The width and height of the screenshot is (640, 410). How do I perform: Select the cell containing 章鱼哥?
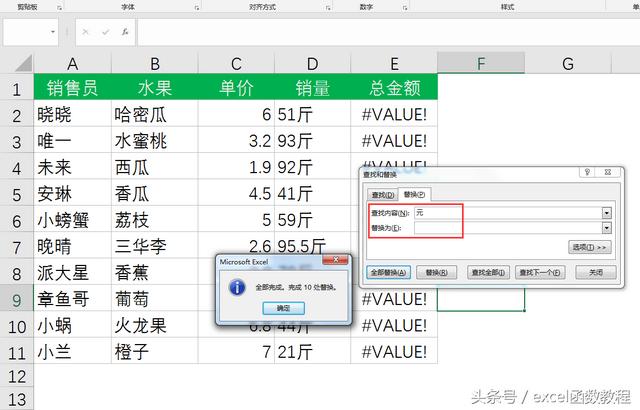pos(73,299)
